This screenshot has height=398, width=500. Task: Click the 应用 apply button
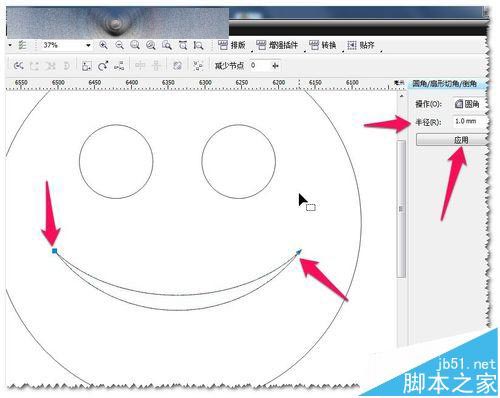click(451, 140)
